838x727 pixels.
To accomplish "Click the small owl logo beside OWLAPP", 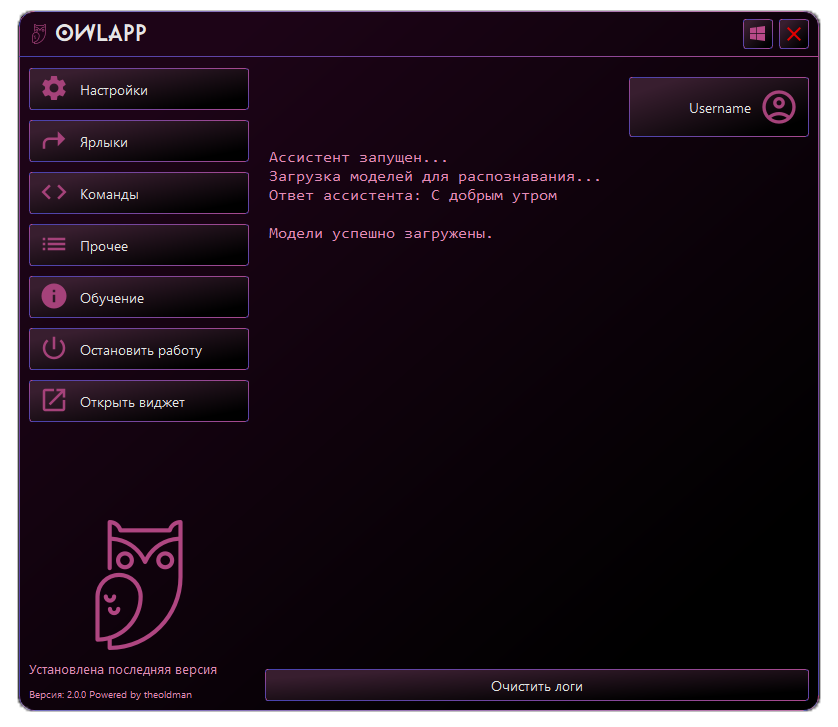I will point(39,34).
